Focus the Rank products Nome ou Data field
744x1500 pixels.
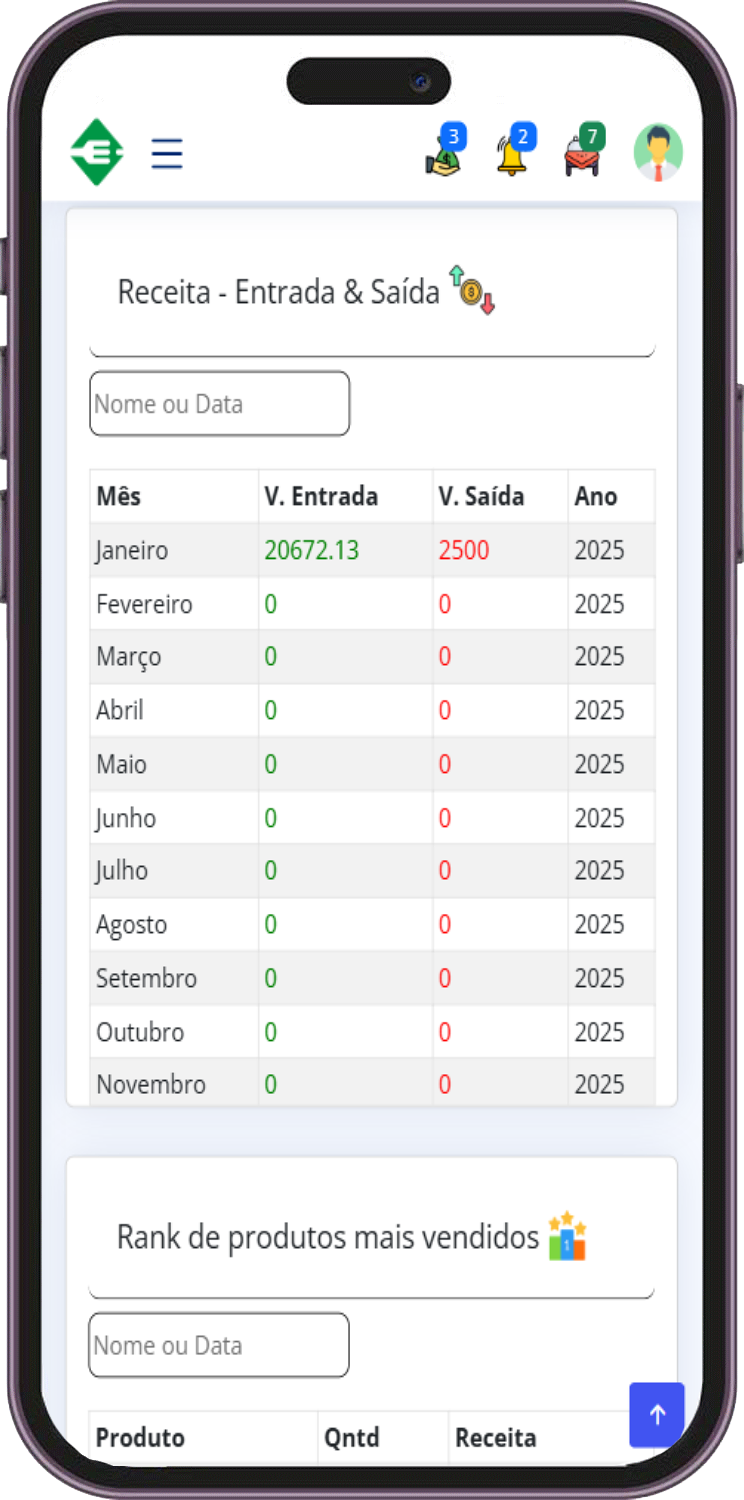click(x=219, y=1345)
